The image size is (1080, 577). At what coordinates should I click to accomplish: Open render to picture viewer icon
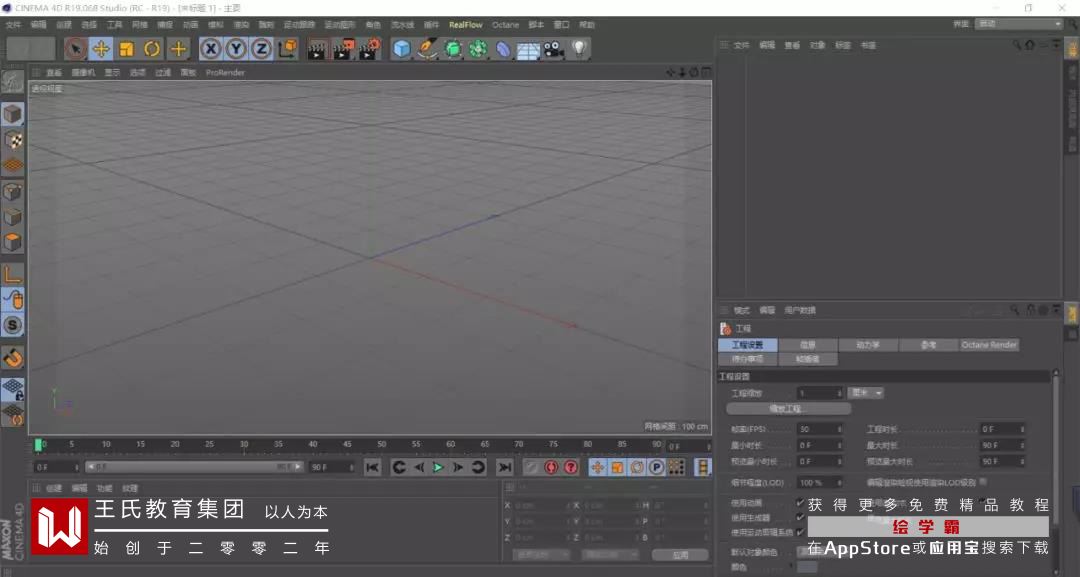click(x=343, y=49)
